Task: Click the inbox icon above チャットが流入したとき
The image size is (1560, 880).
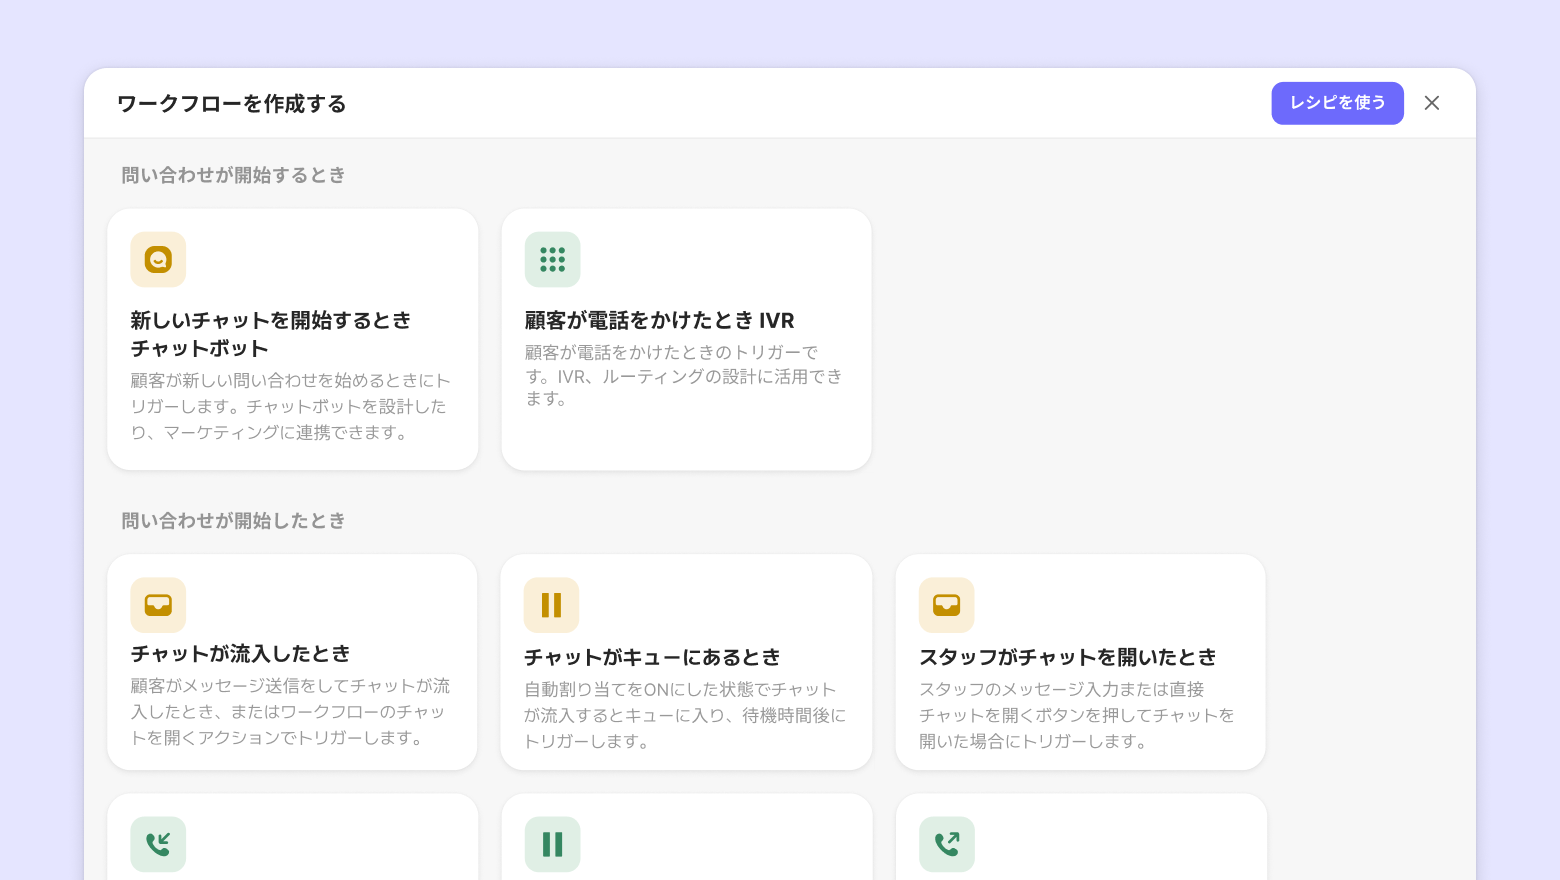Action: coord(158,605)
